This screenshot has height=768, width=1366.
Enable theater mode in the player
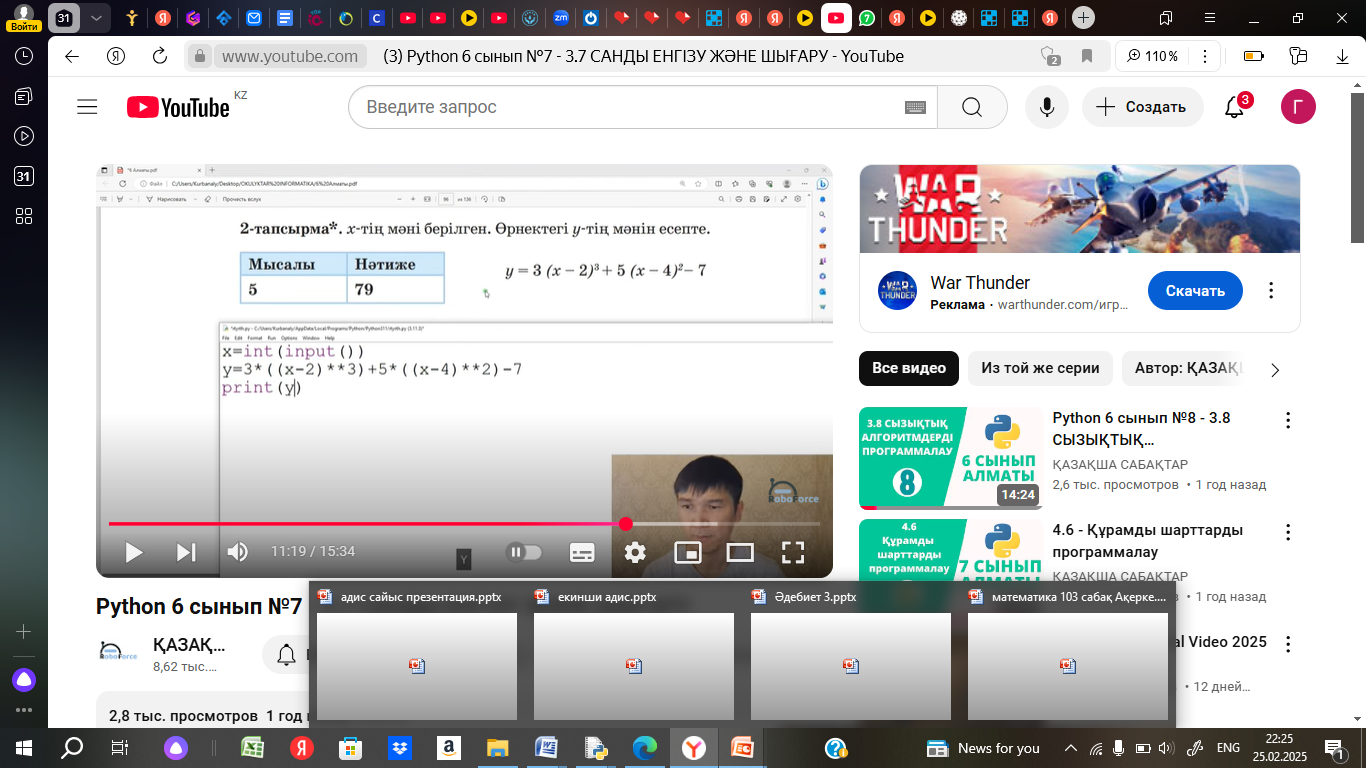click(x=740, y=552)
